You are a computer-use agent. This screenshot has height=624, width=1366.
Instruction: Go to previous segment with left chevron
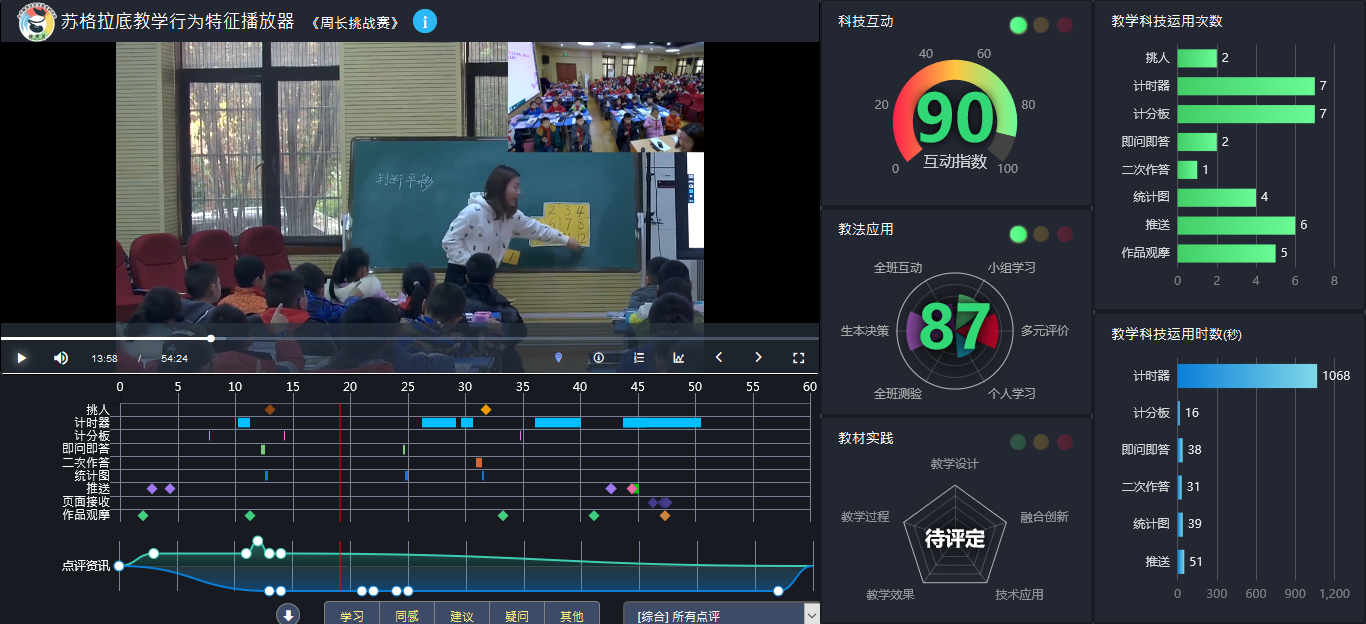tap(719, 358)
